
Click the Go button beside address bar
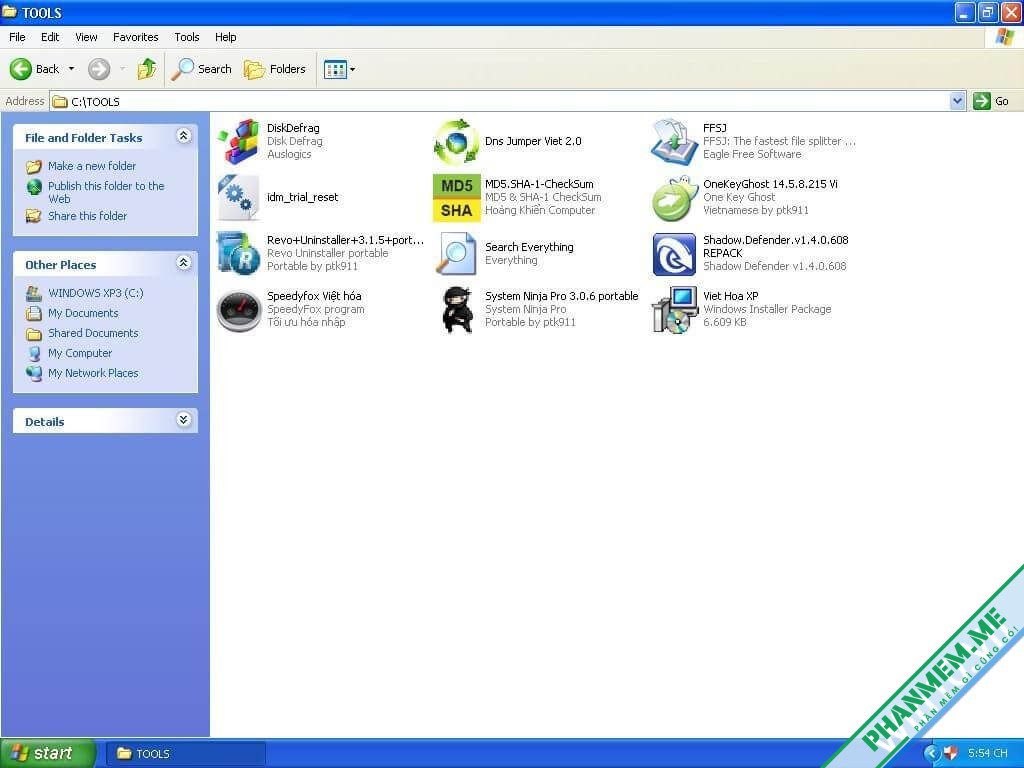[991, 101]
